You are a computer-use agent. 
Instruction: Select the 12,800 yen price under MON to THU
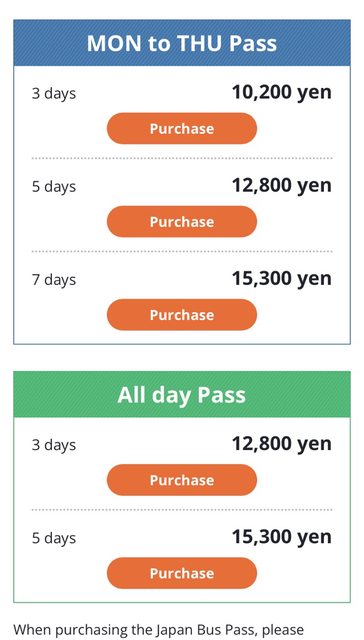coord(282,186)
